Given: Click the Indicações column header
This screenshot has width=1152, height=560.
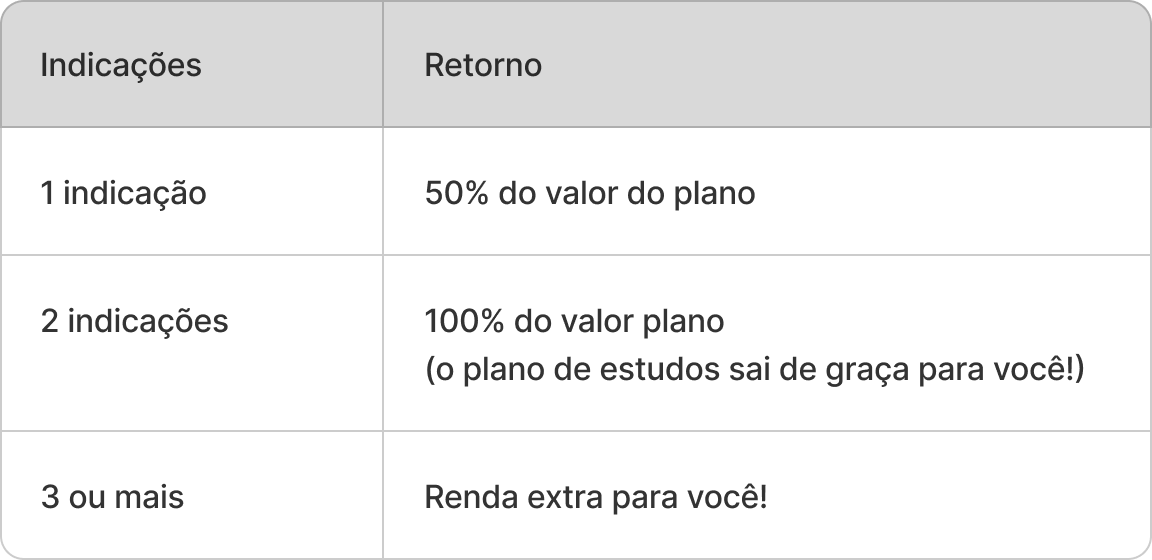Looking at the screenshot, I should [121, 66].
